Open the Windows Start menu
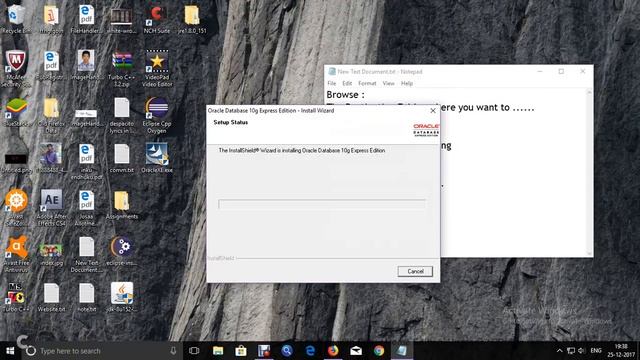Screen dimensions: 640x360 [10, 351]
